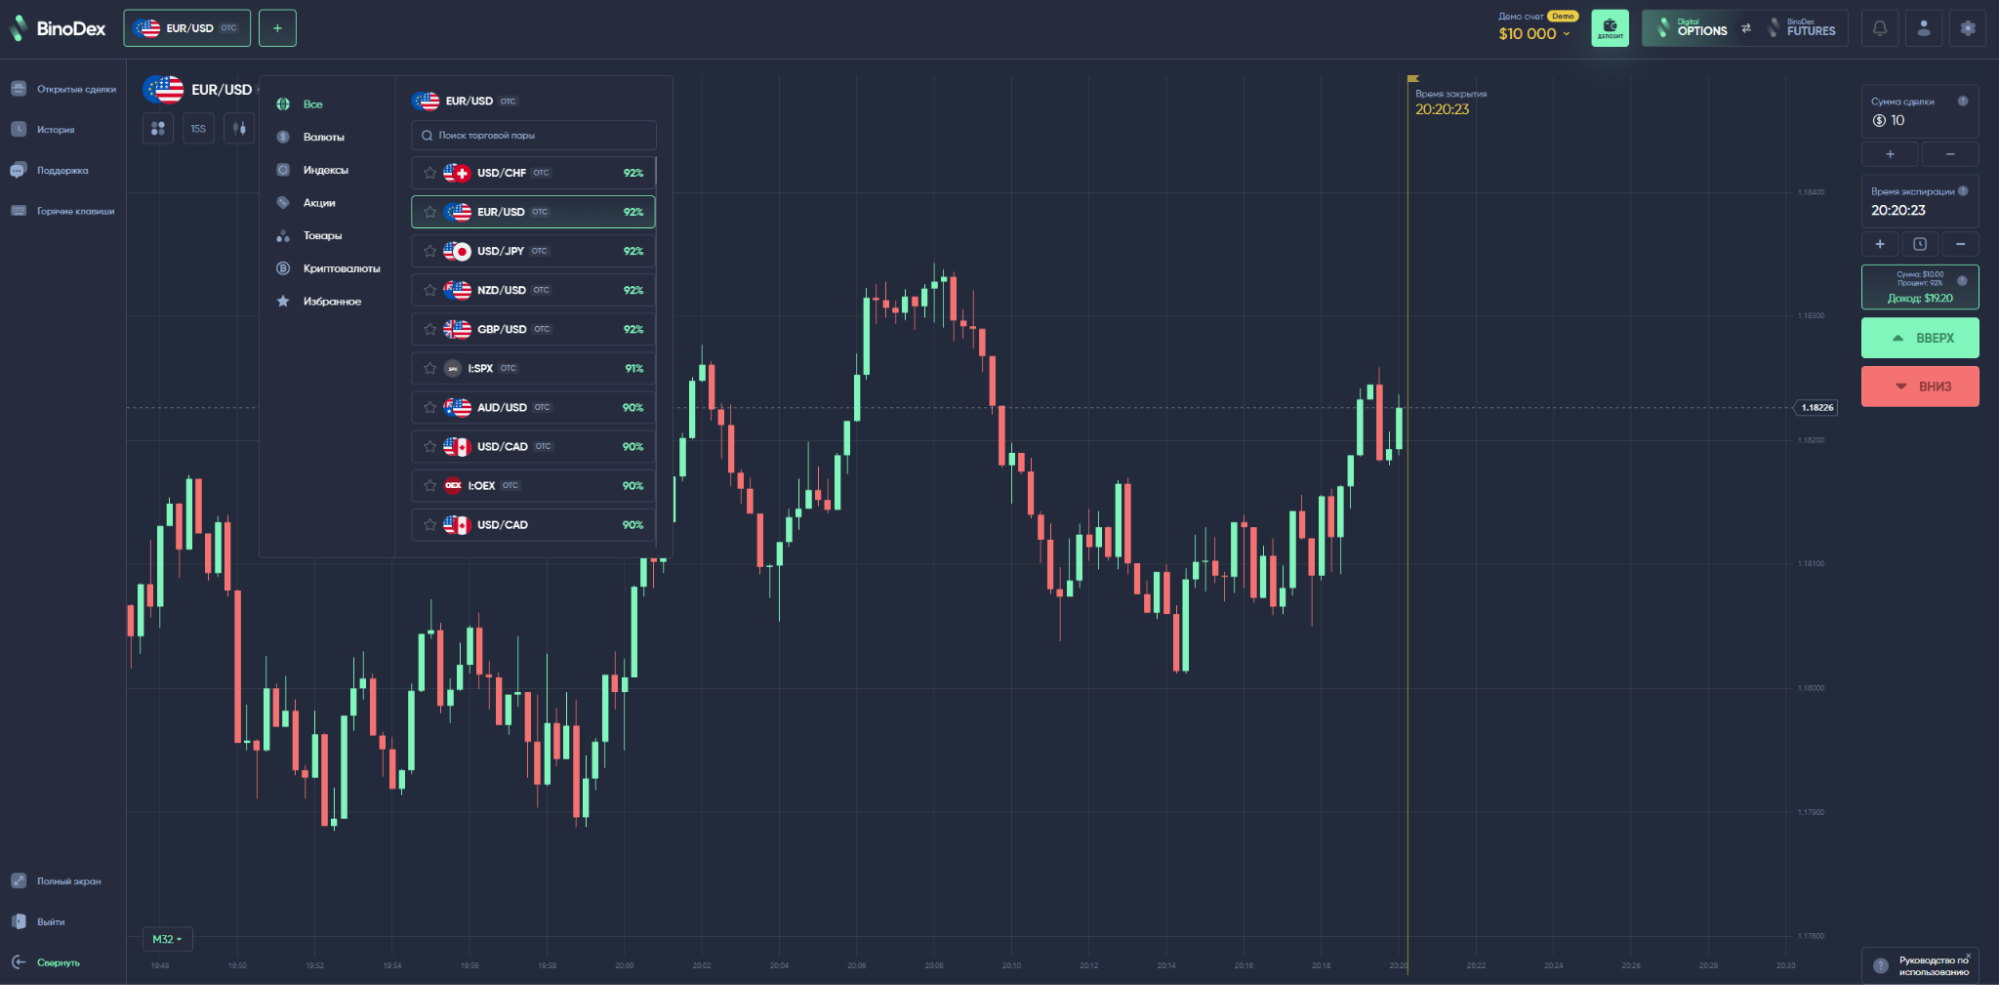This screenshot has width=1999, height=985.
Task: Add new asset tab with plus
Action: click(277, 28)
